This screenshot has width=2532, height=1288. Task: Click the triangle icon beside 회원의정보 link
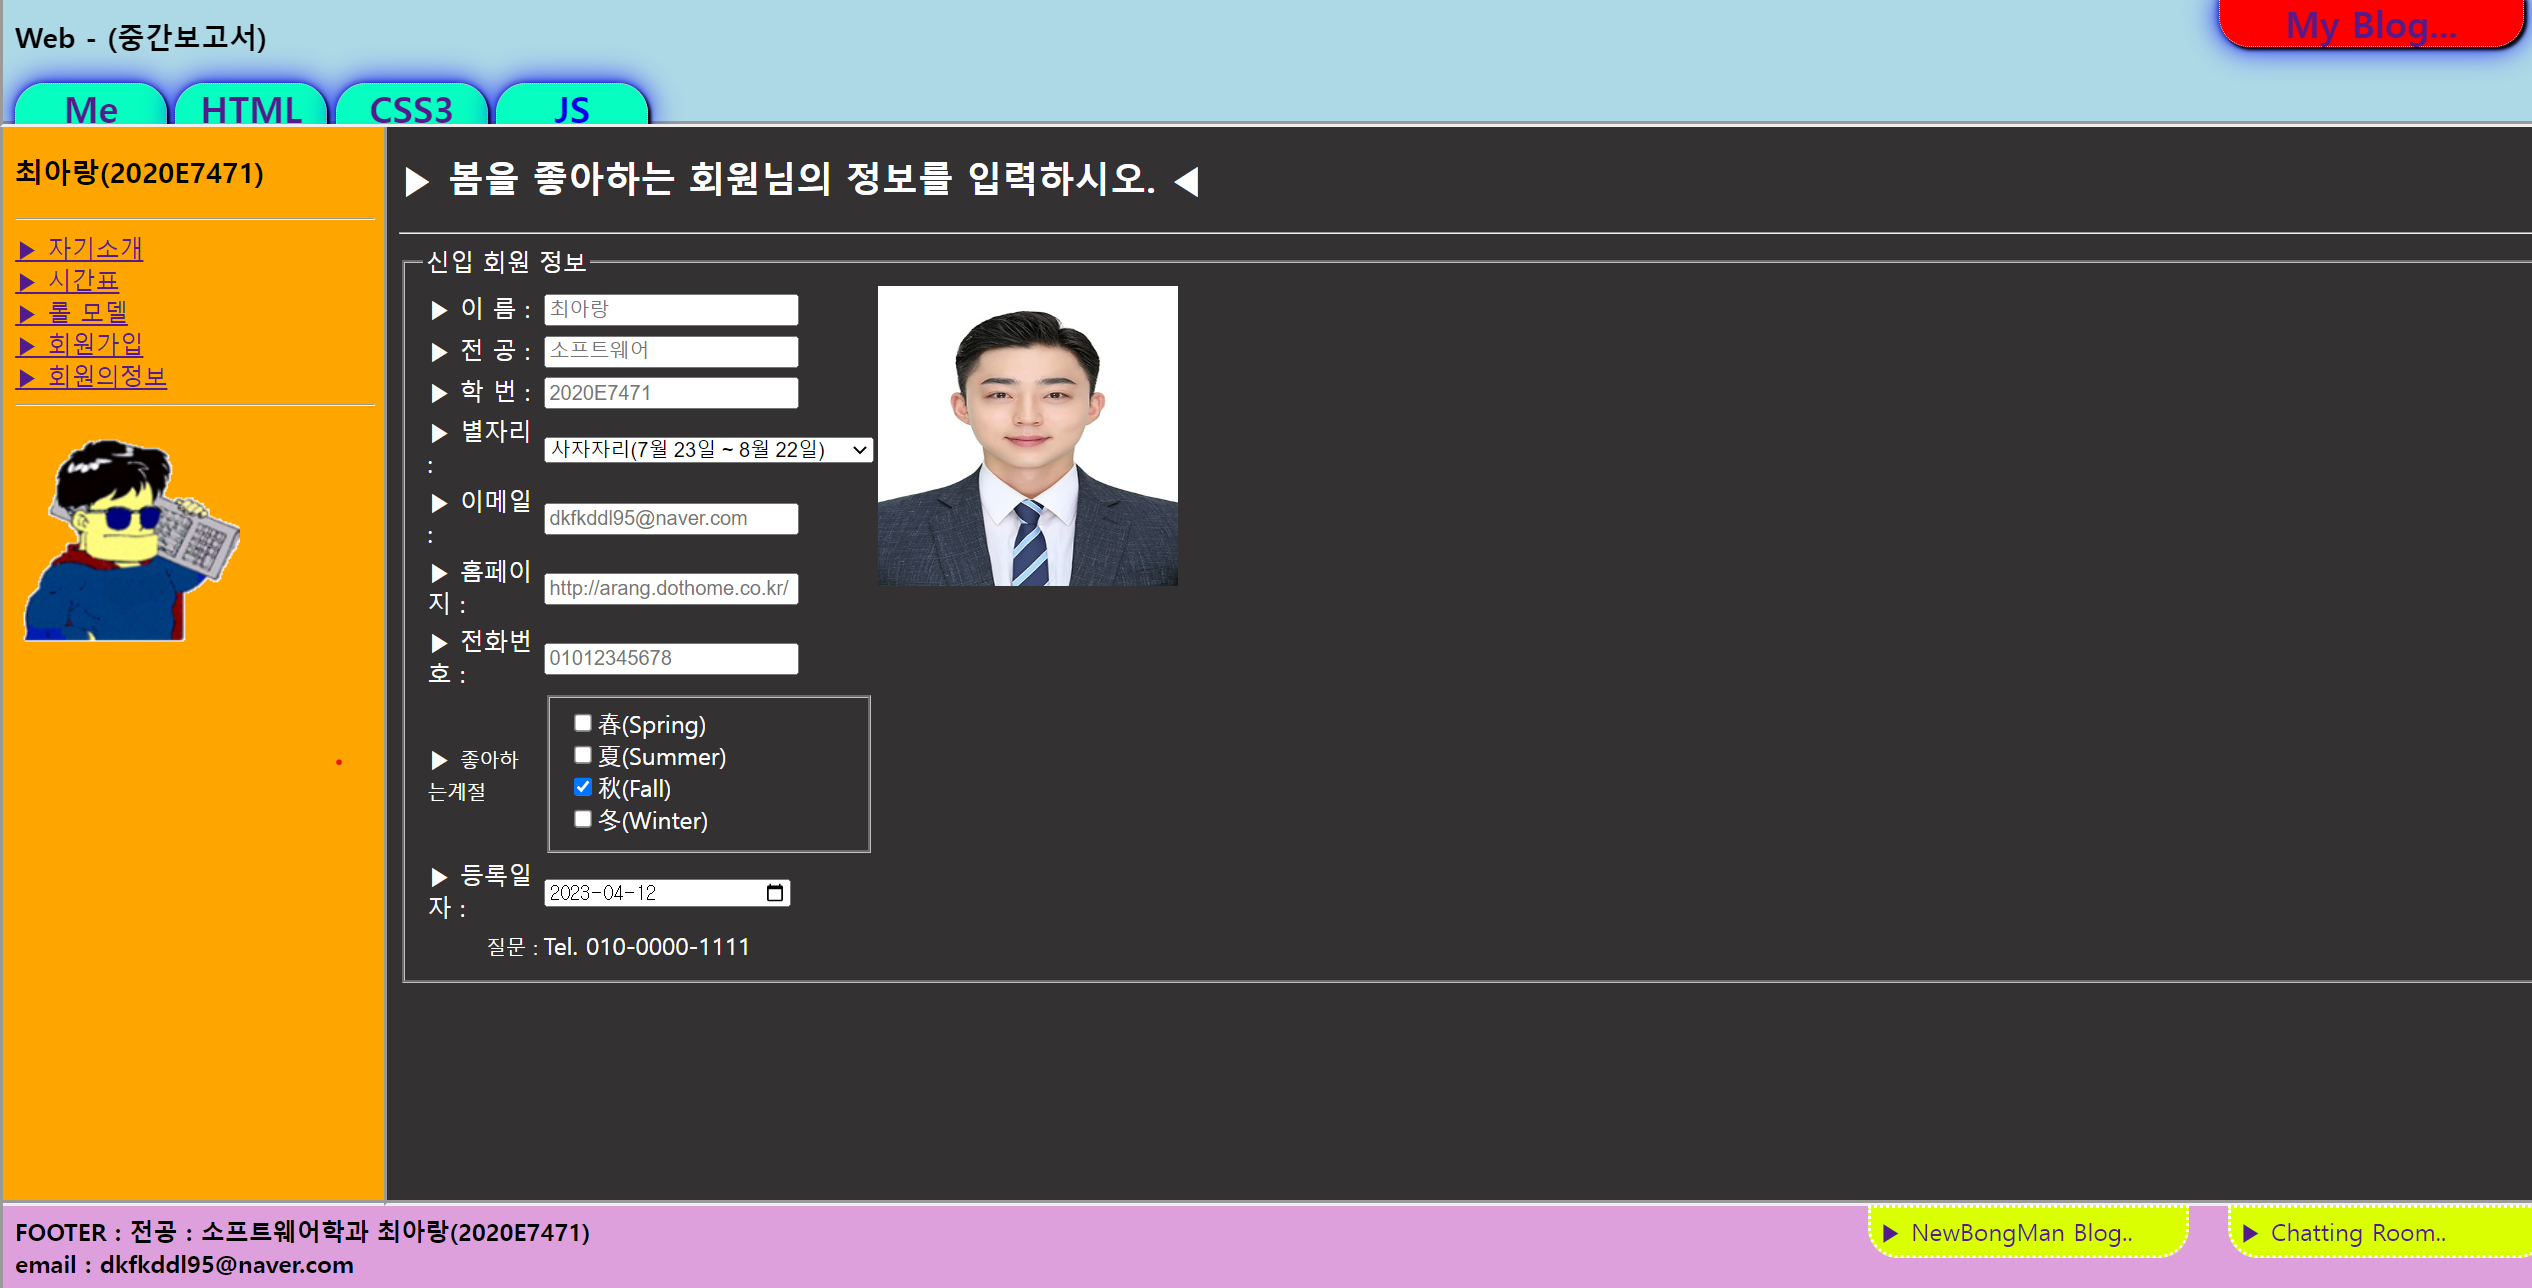28,377
